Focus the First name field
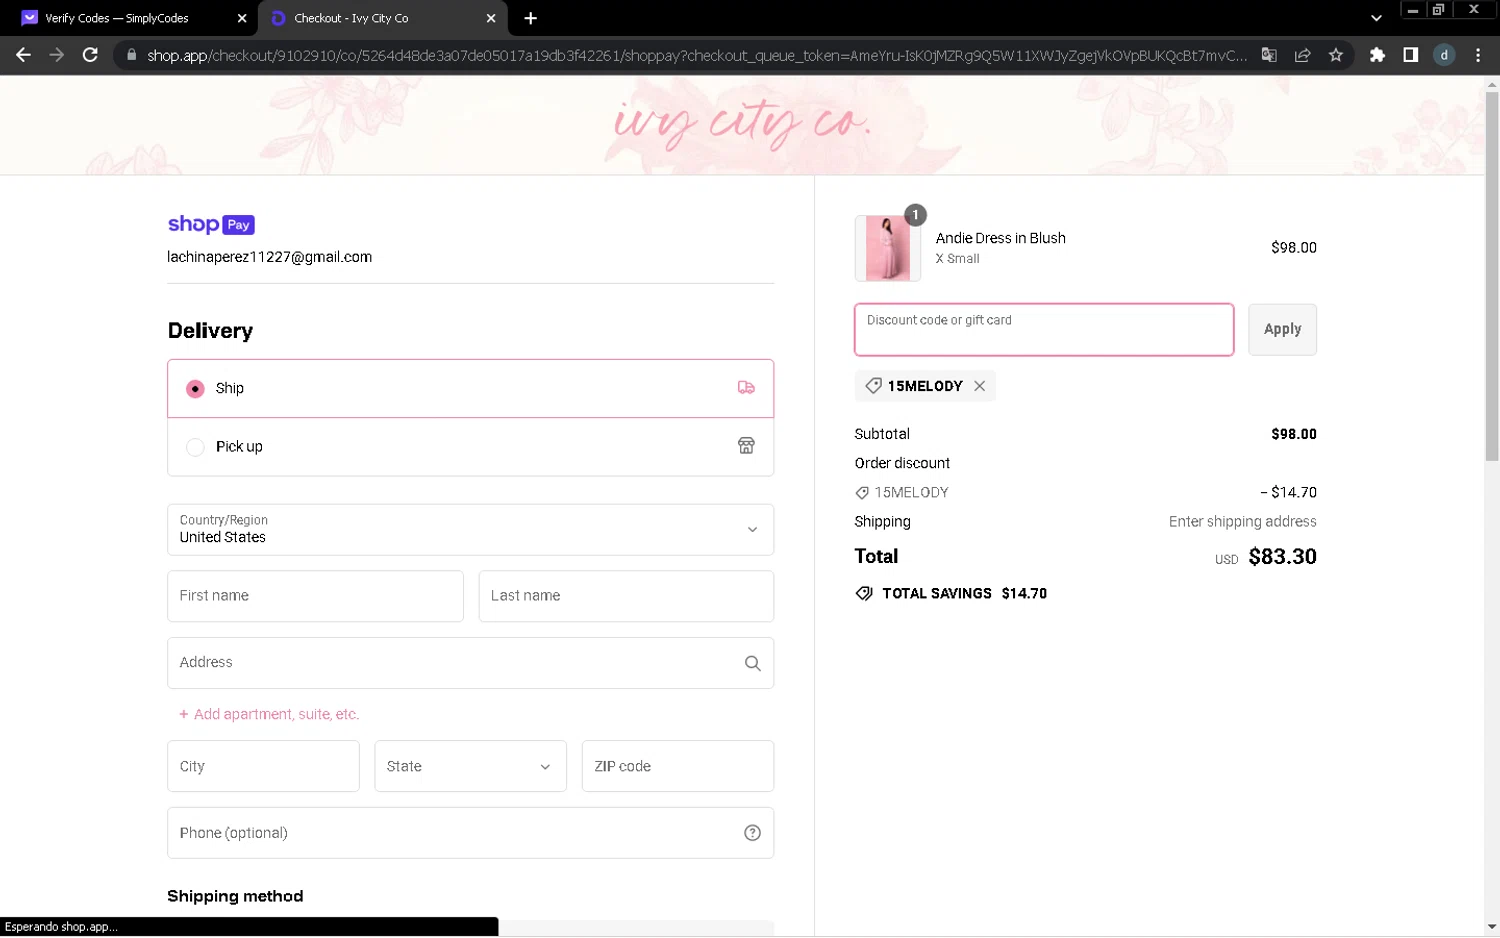1500x938 pixels. pos(315,596)
